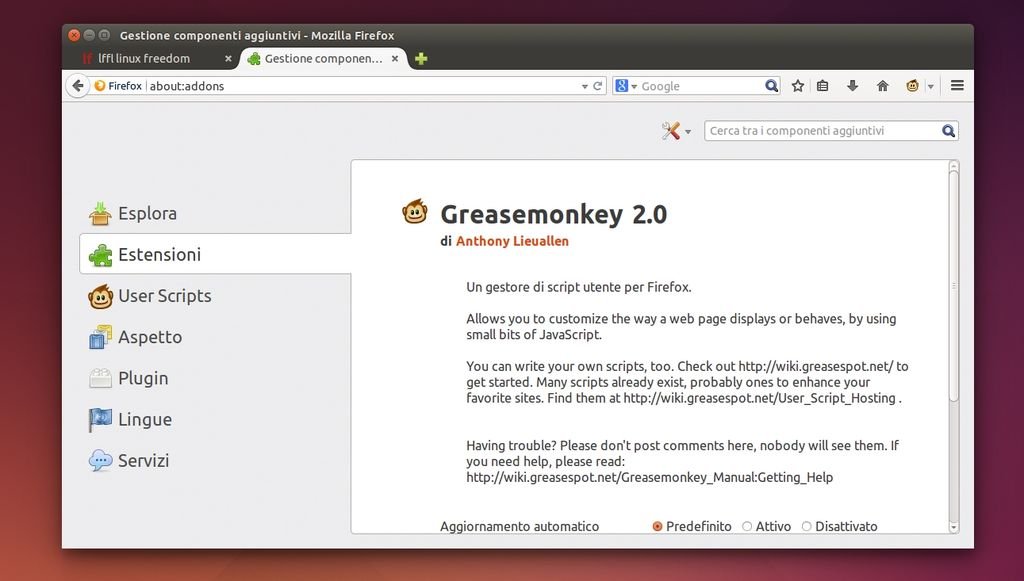
Task: Click 'Un gestore di script utente per Firefox.'
Action: [x=579, y=287]
